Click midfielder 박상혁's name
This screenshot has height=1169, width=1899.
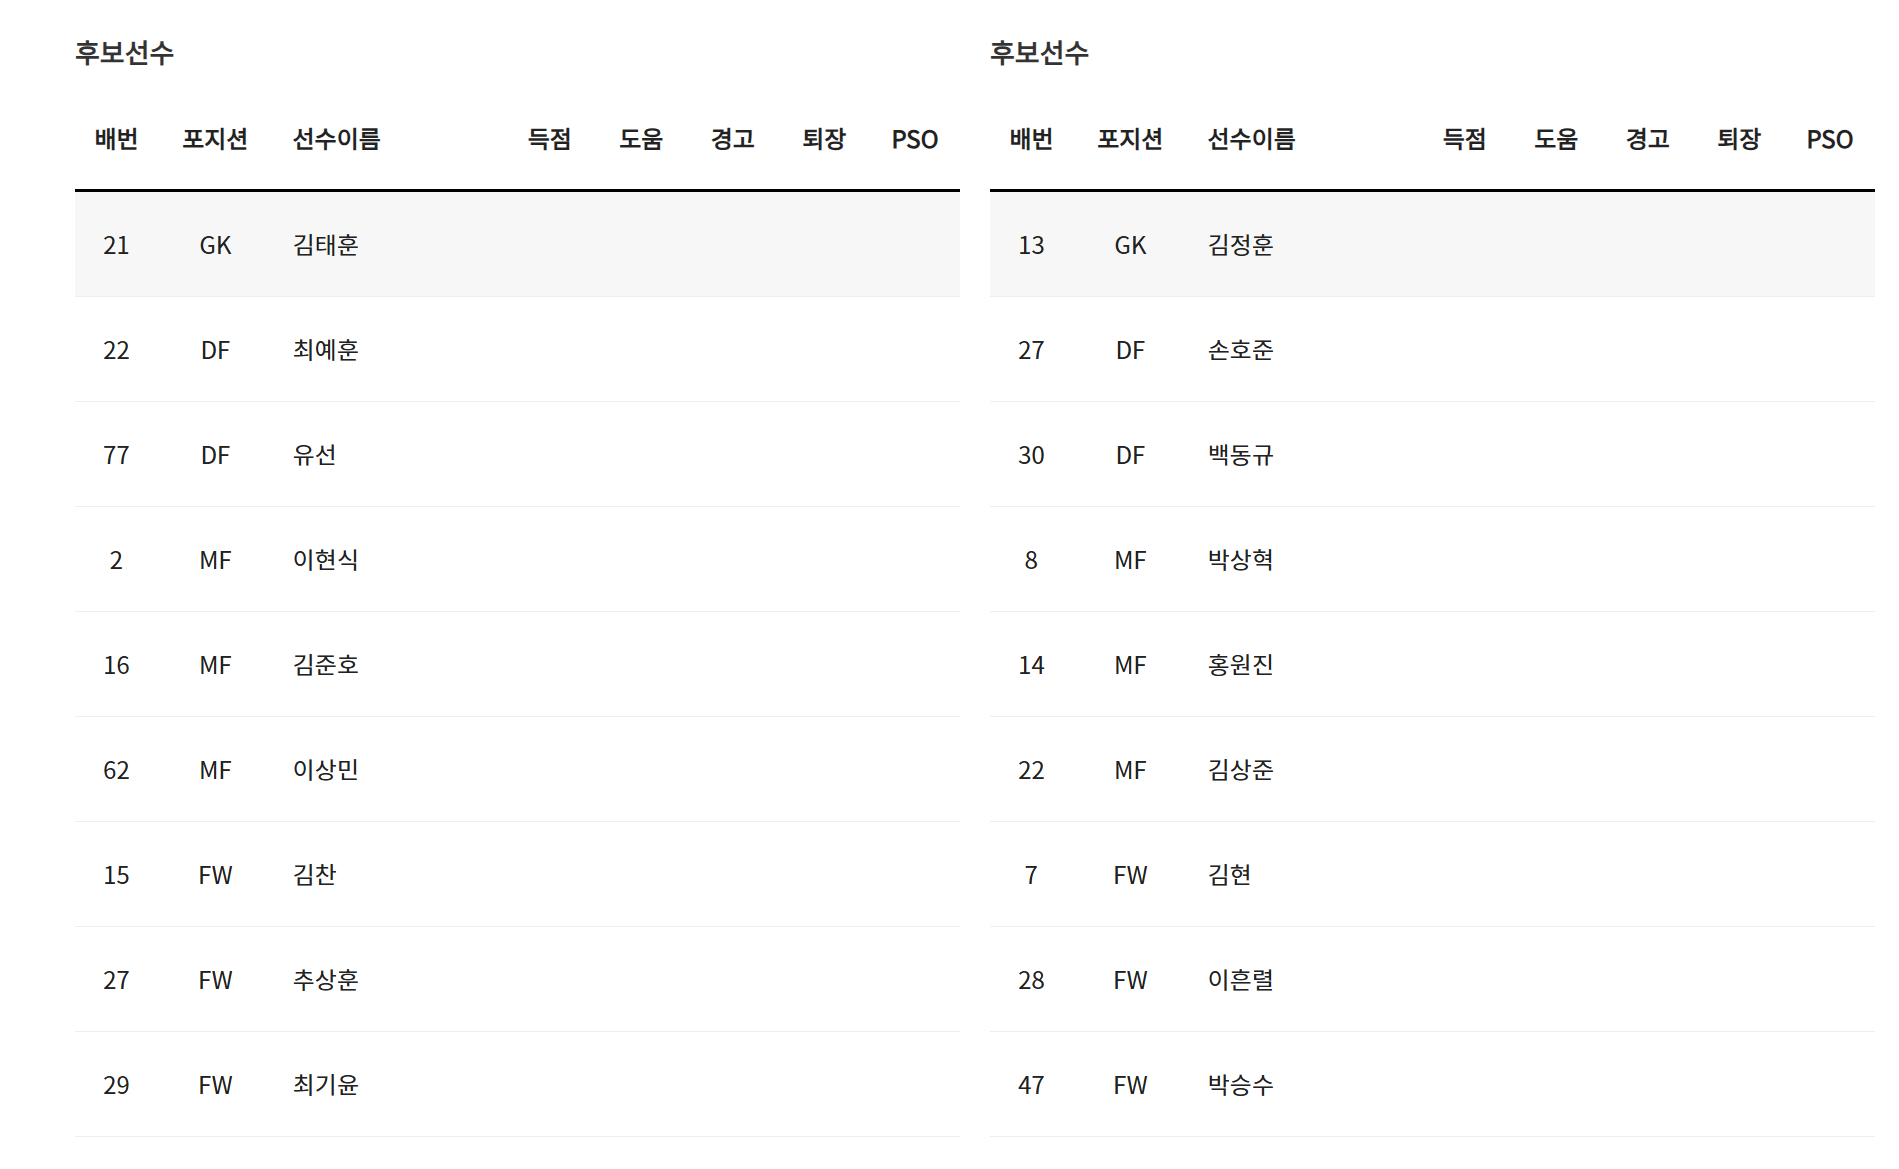(x=1240, y=560)
